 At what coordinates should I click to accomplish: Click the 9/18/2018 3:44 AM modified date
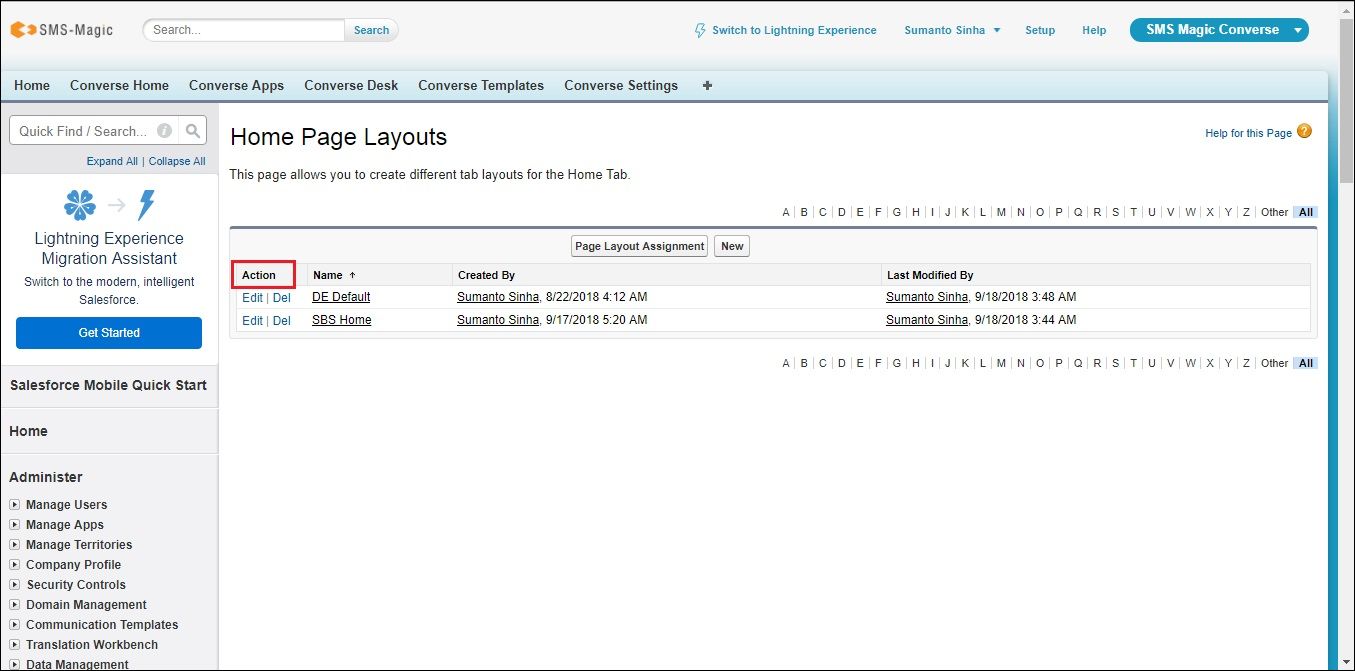coord(1026,321)
